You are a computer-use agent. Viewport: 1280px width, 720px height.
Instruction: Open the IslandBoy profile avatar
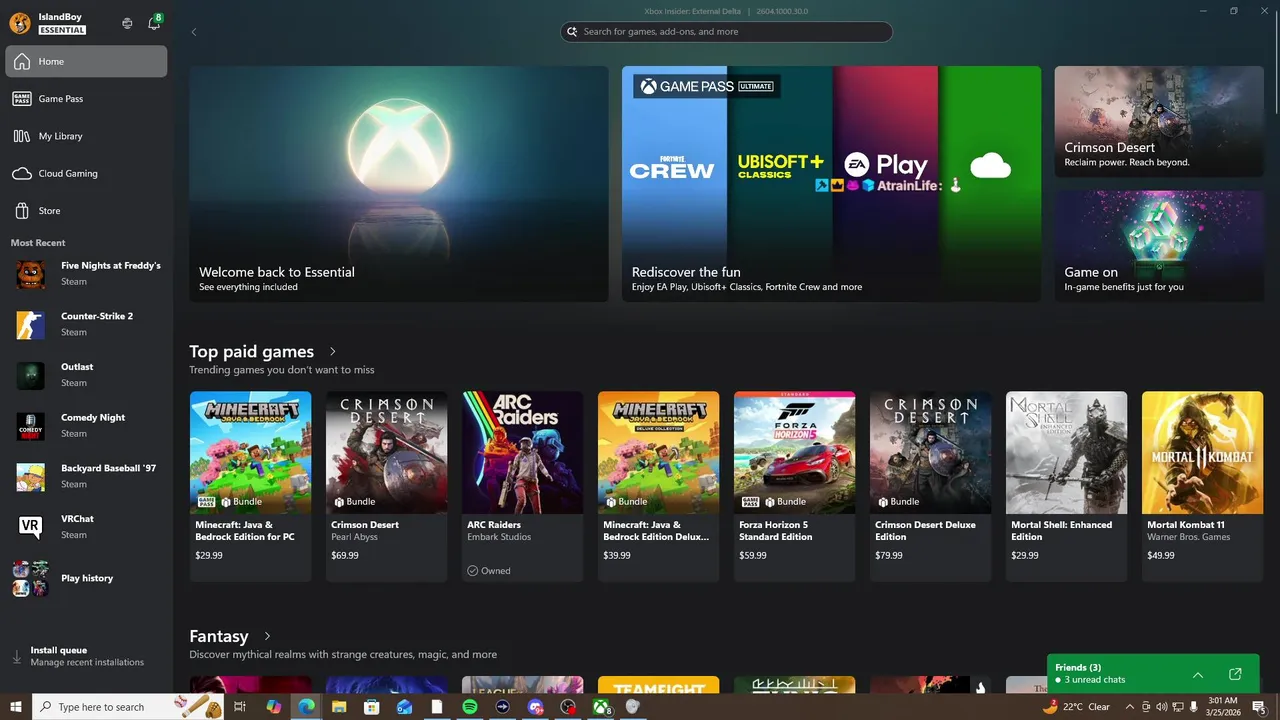(x=19, y=23)
